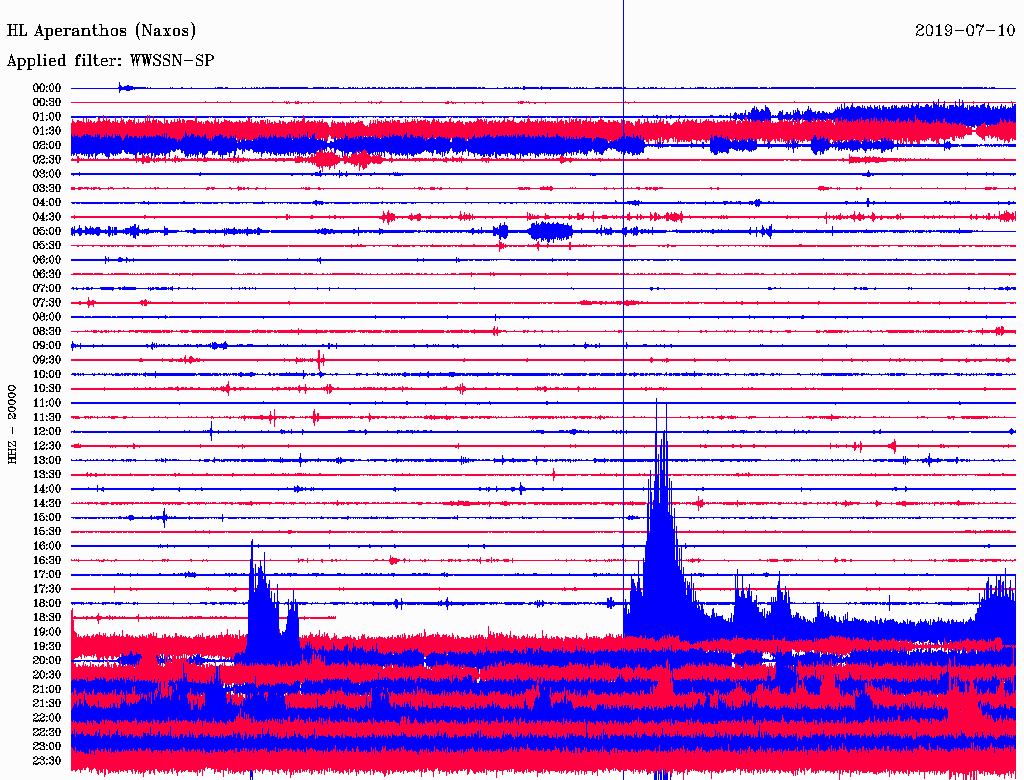Select the 18:00 time row label
Image resolution: width=1024 pixels, height=780 pixels.
pyautogui.click(x=47, y=603)
